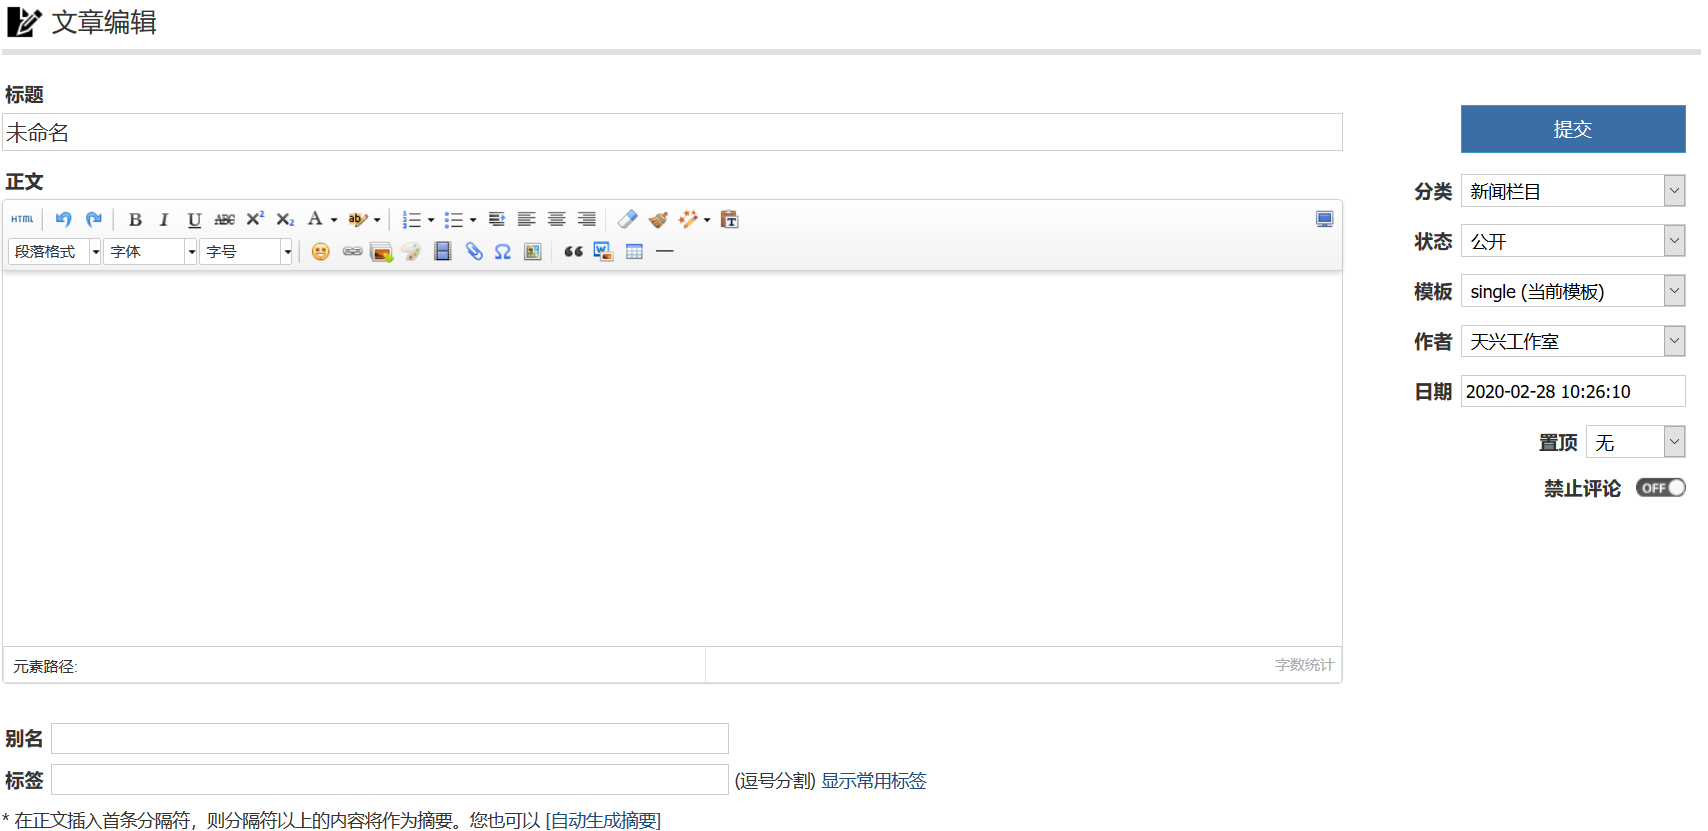Insert a horizontal rule
The width and height of the screenshot is (1708, 831).
(x=664, y=251)
